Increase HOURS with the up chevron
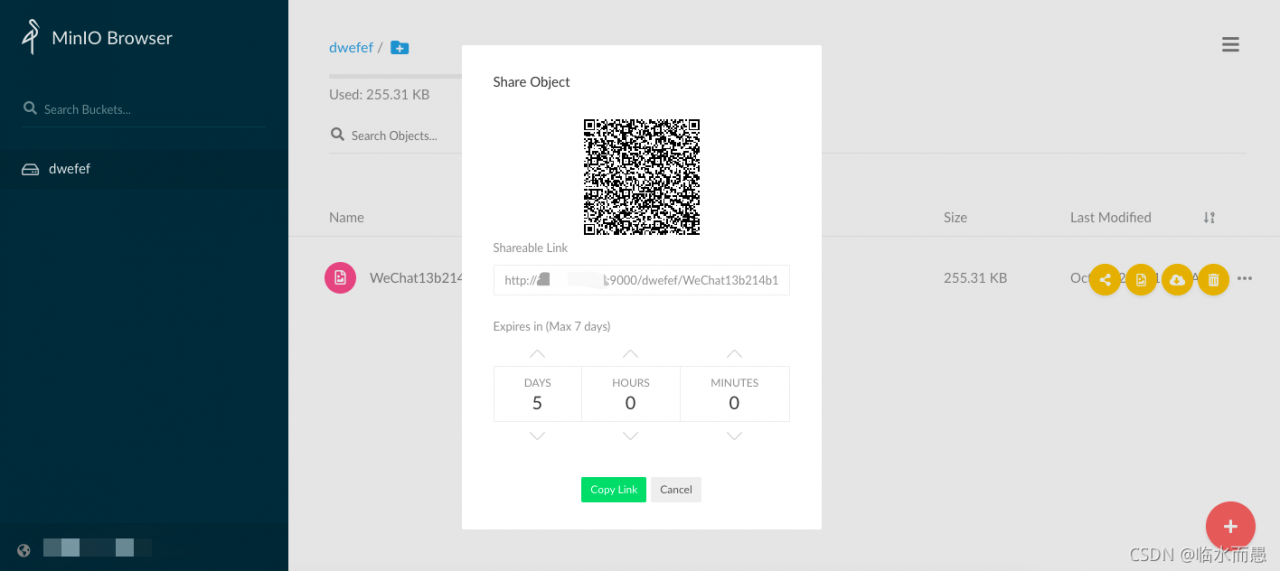 tap(630, 354)
